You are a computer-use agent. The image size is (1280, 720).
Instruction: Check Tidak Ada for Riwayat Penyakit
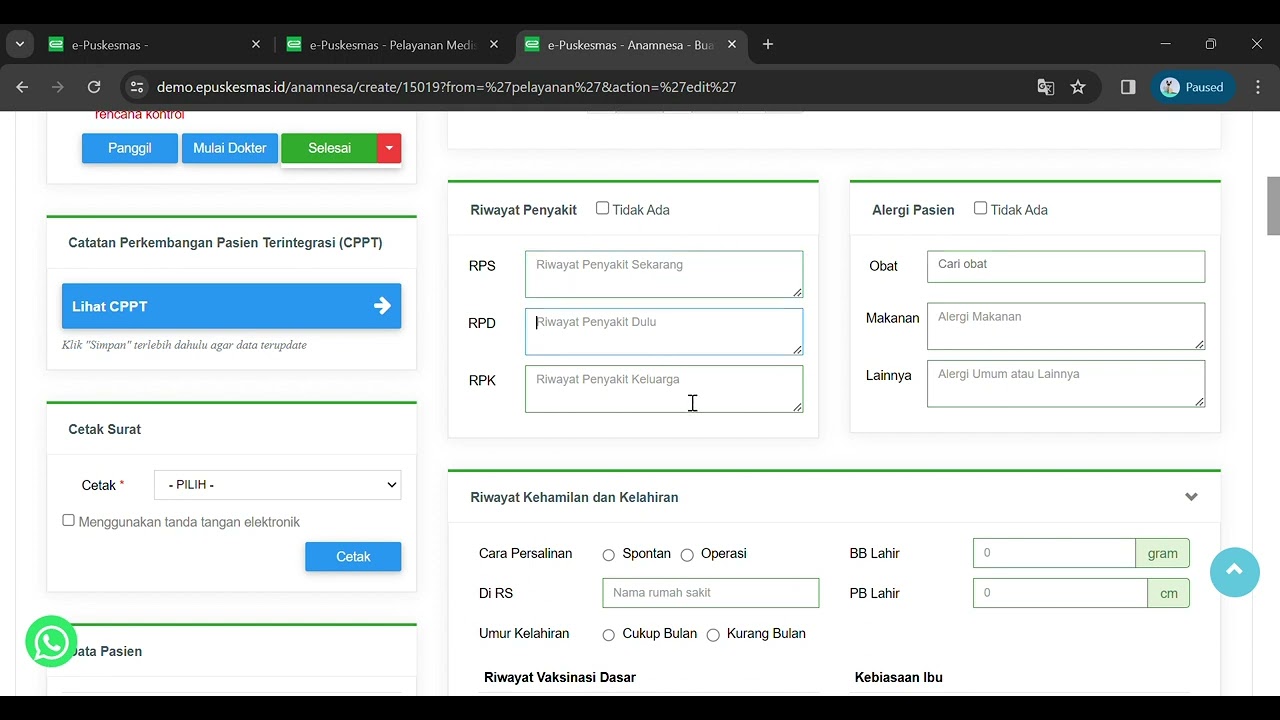602,208
